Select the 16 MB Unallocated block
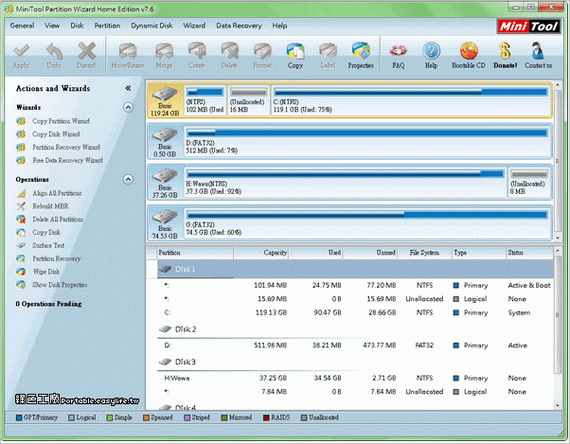 tap(249, 100)
